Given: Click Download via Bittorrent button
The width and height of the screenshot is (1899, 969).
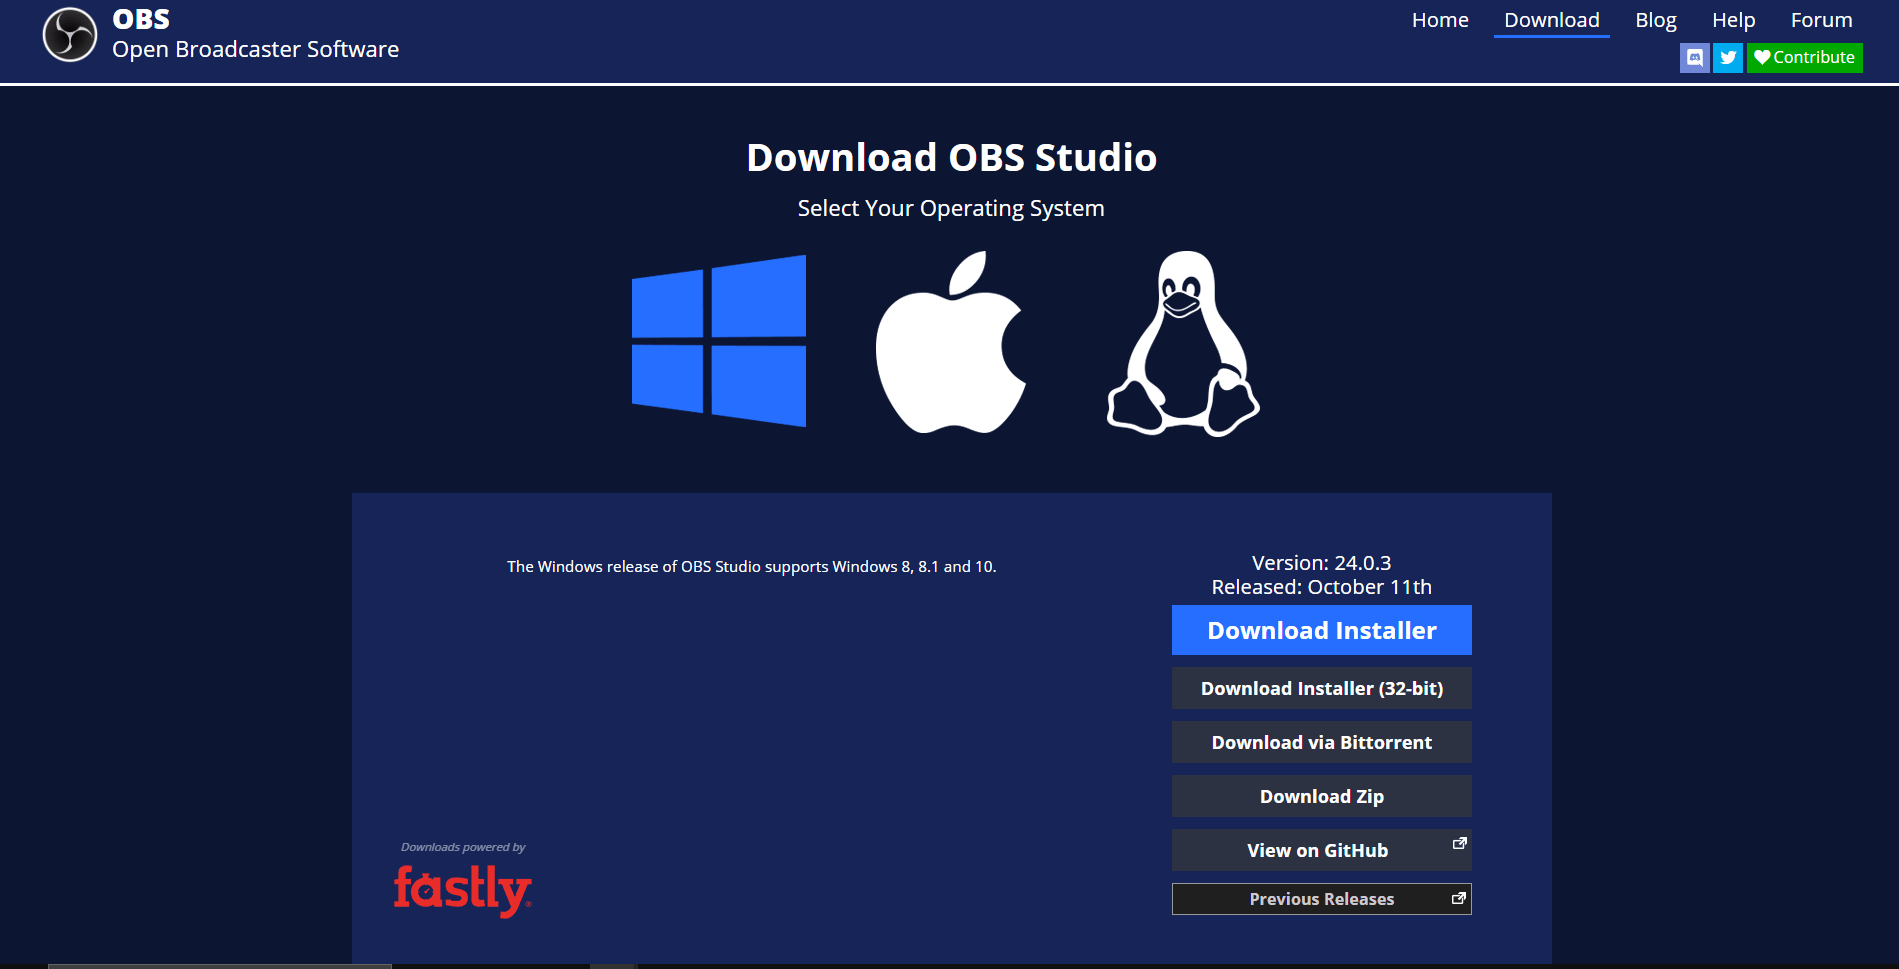Looking at the screenshot, I should [x=1322, y=742].
